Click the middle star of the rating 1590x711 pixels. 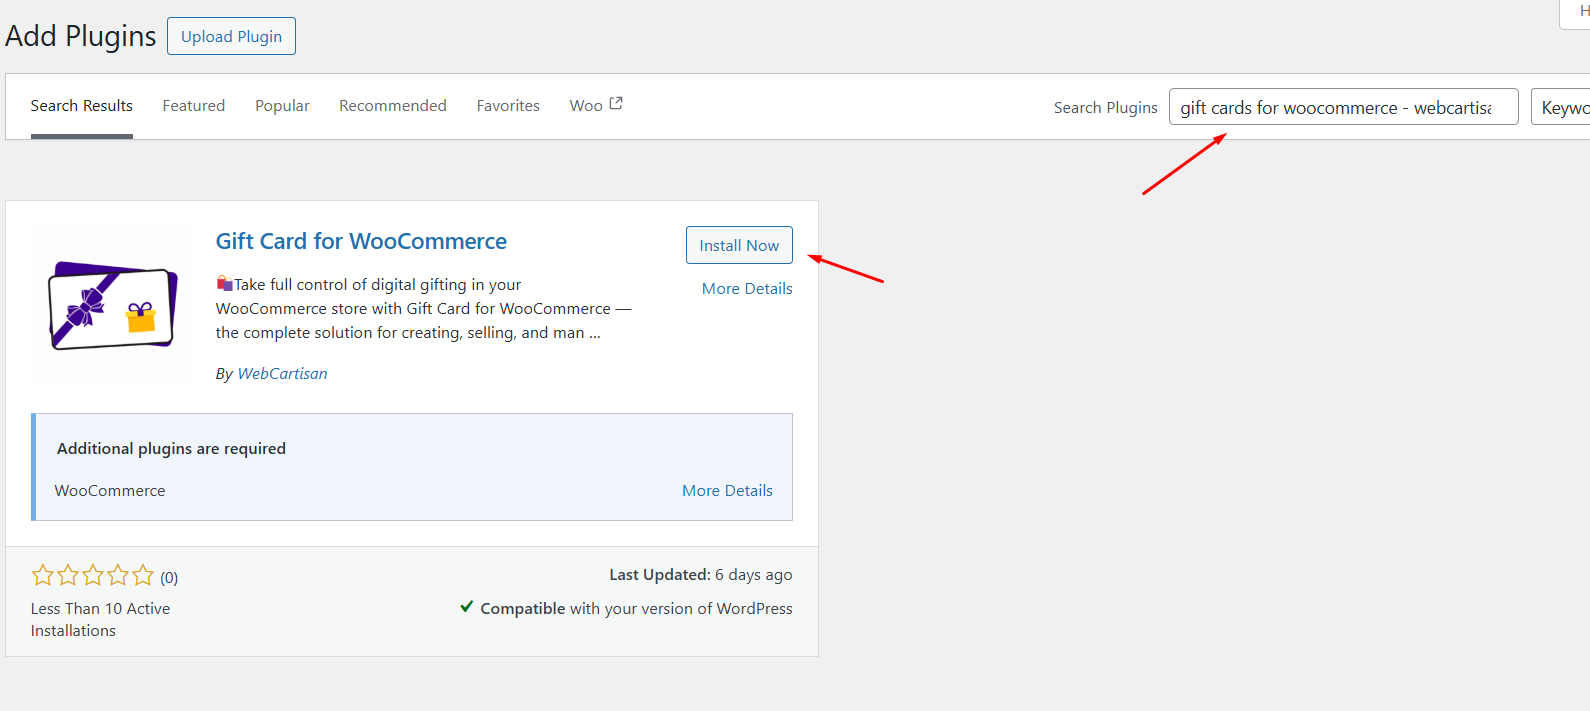(x=93, y=575)
